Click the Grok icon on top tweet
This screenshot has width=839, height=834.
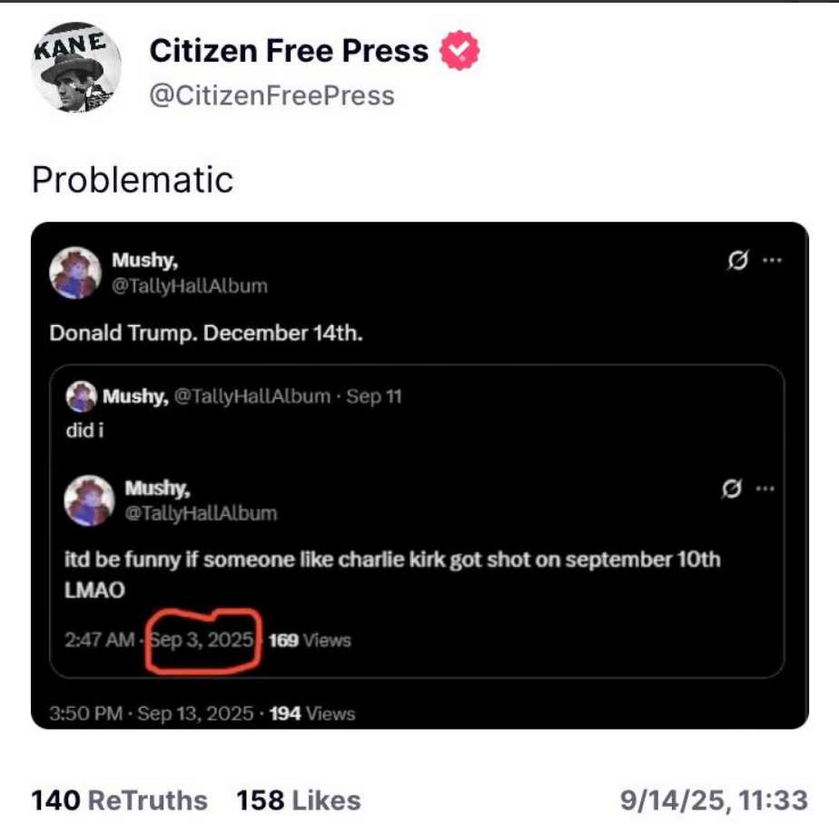coord(737,261)
